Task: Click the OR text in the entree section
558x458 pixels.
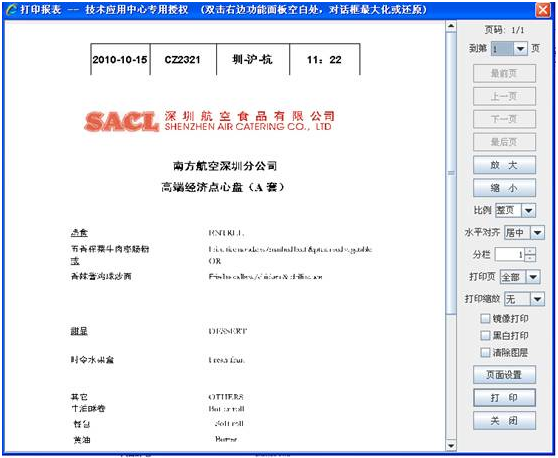Action: point(215,261)
